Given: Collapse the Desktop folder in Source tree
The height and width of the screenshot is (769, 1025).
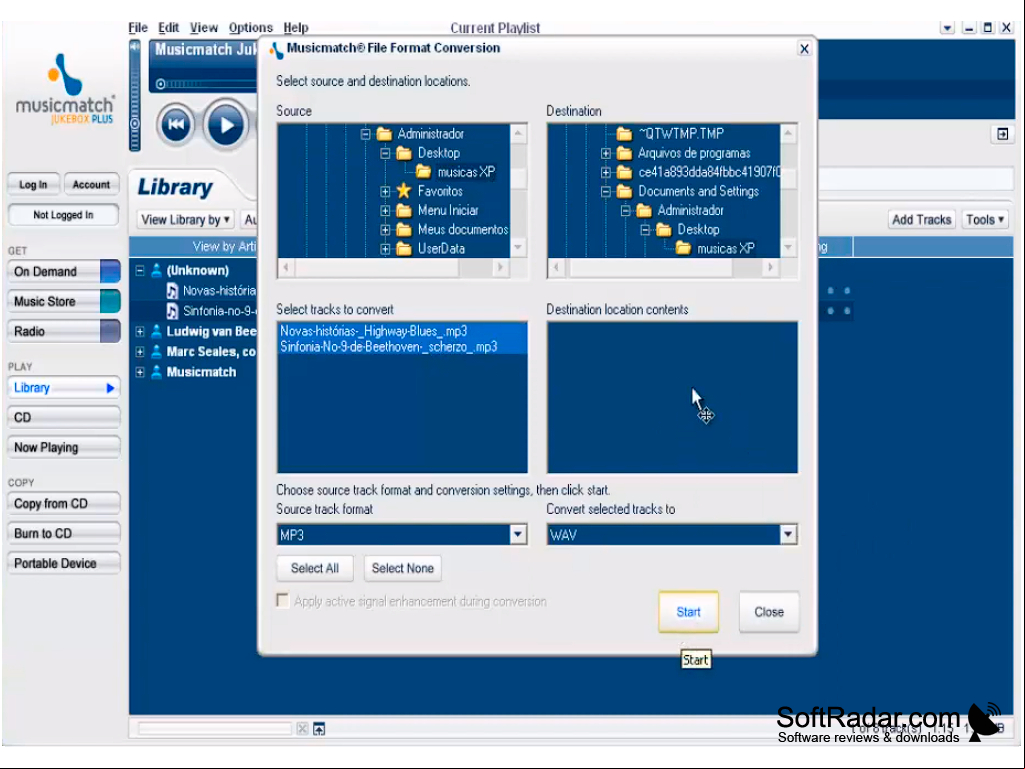Looking at the screenshot, I should pyautogui.click(x=385, y=153).
